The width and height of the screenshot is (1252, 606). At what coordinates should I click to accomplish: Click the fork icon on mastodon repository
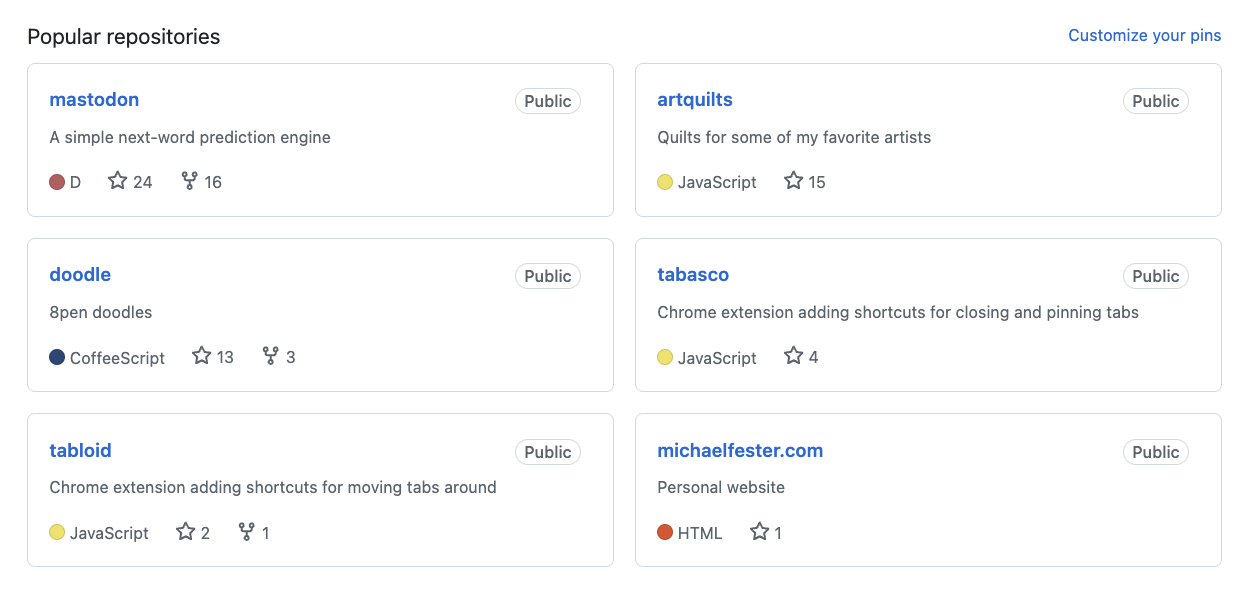coord(190,181)
